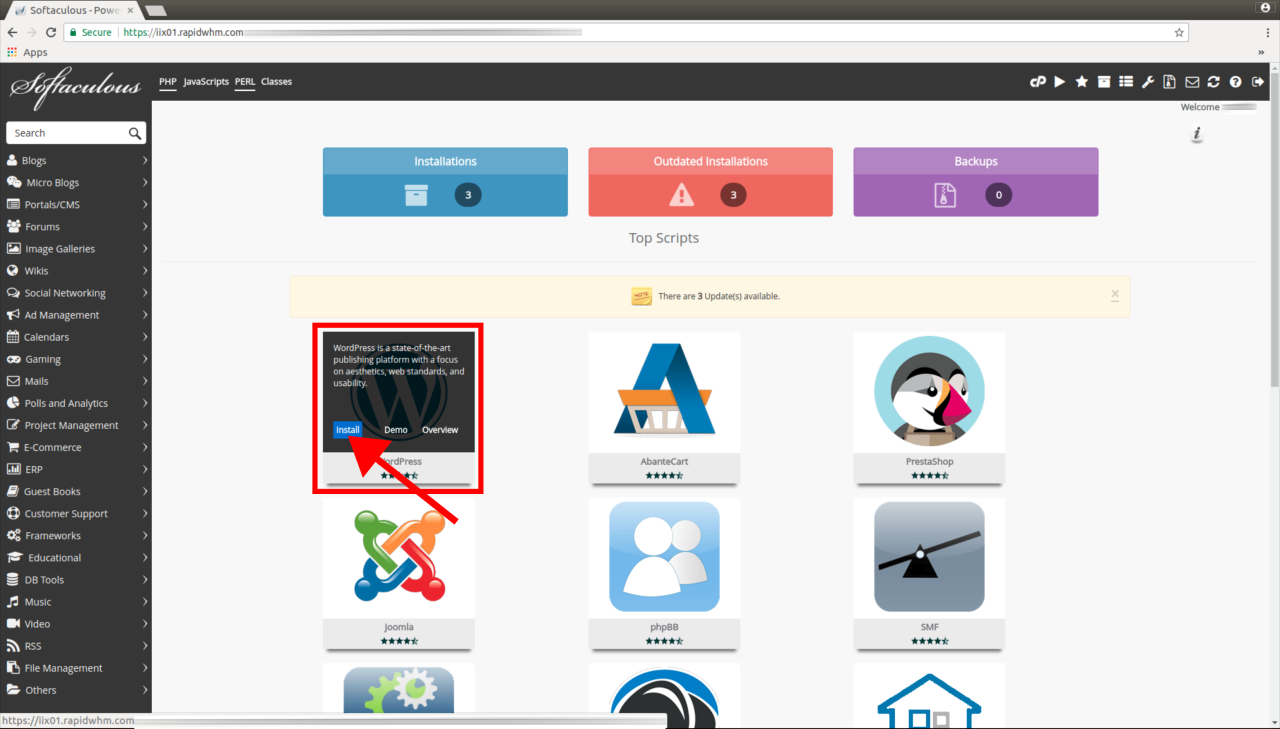This screenshot has width=1280, height=729.
Task: Switch to the PERL tab
Action: point(244,82)
